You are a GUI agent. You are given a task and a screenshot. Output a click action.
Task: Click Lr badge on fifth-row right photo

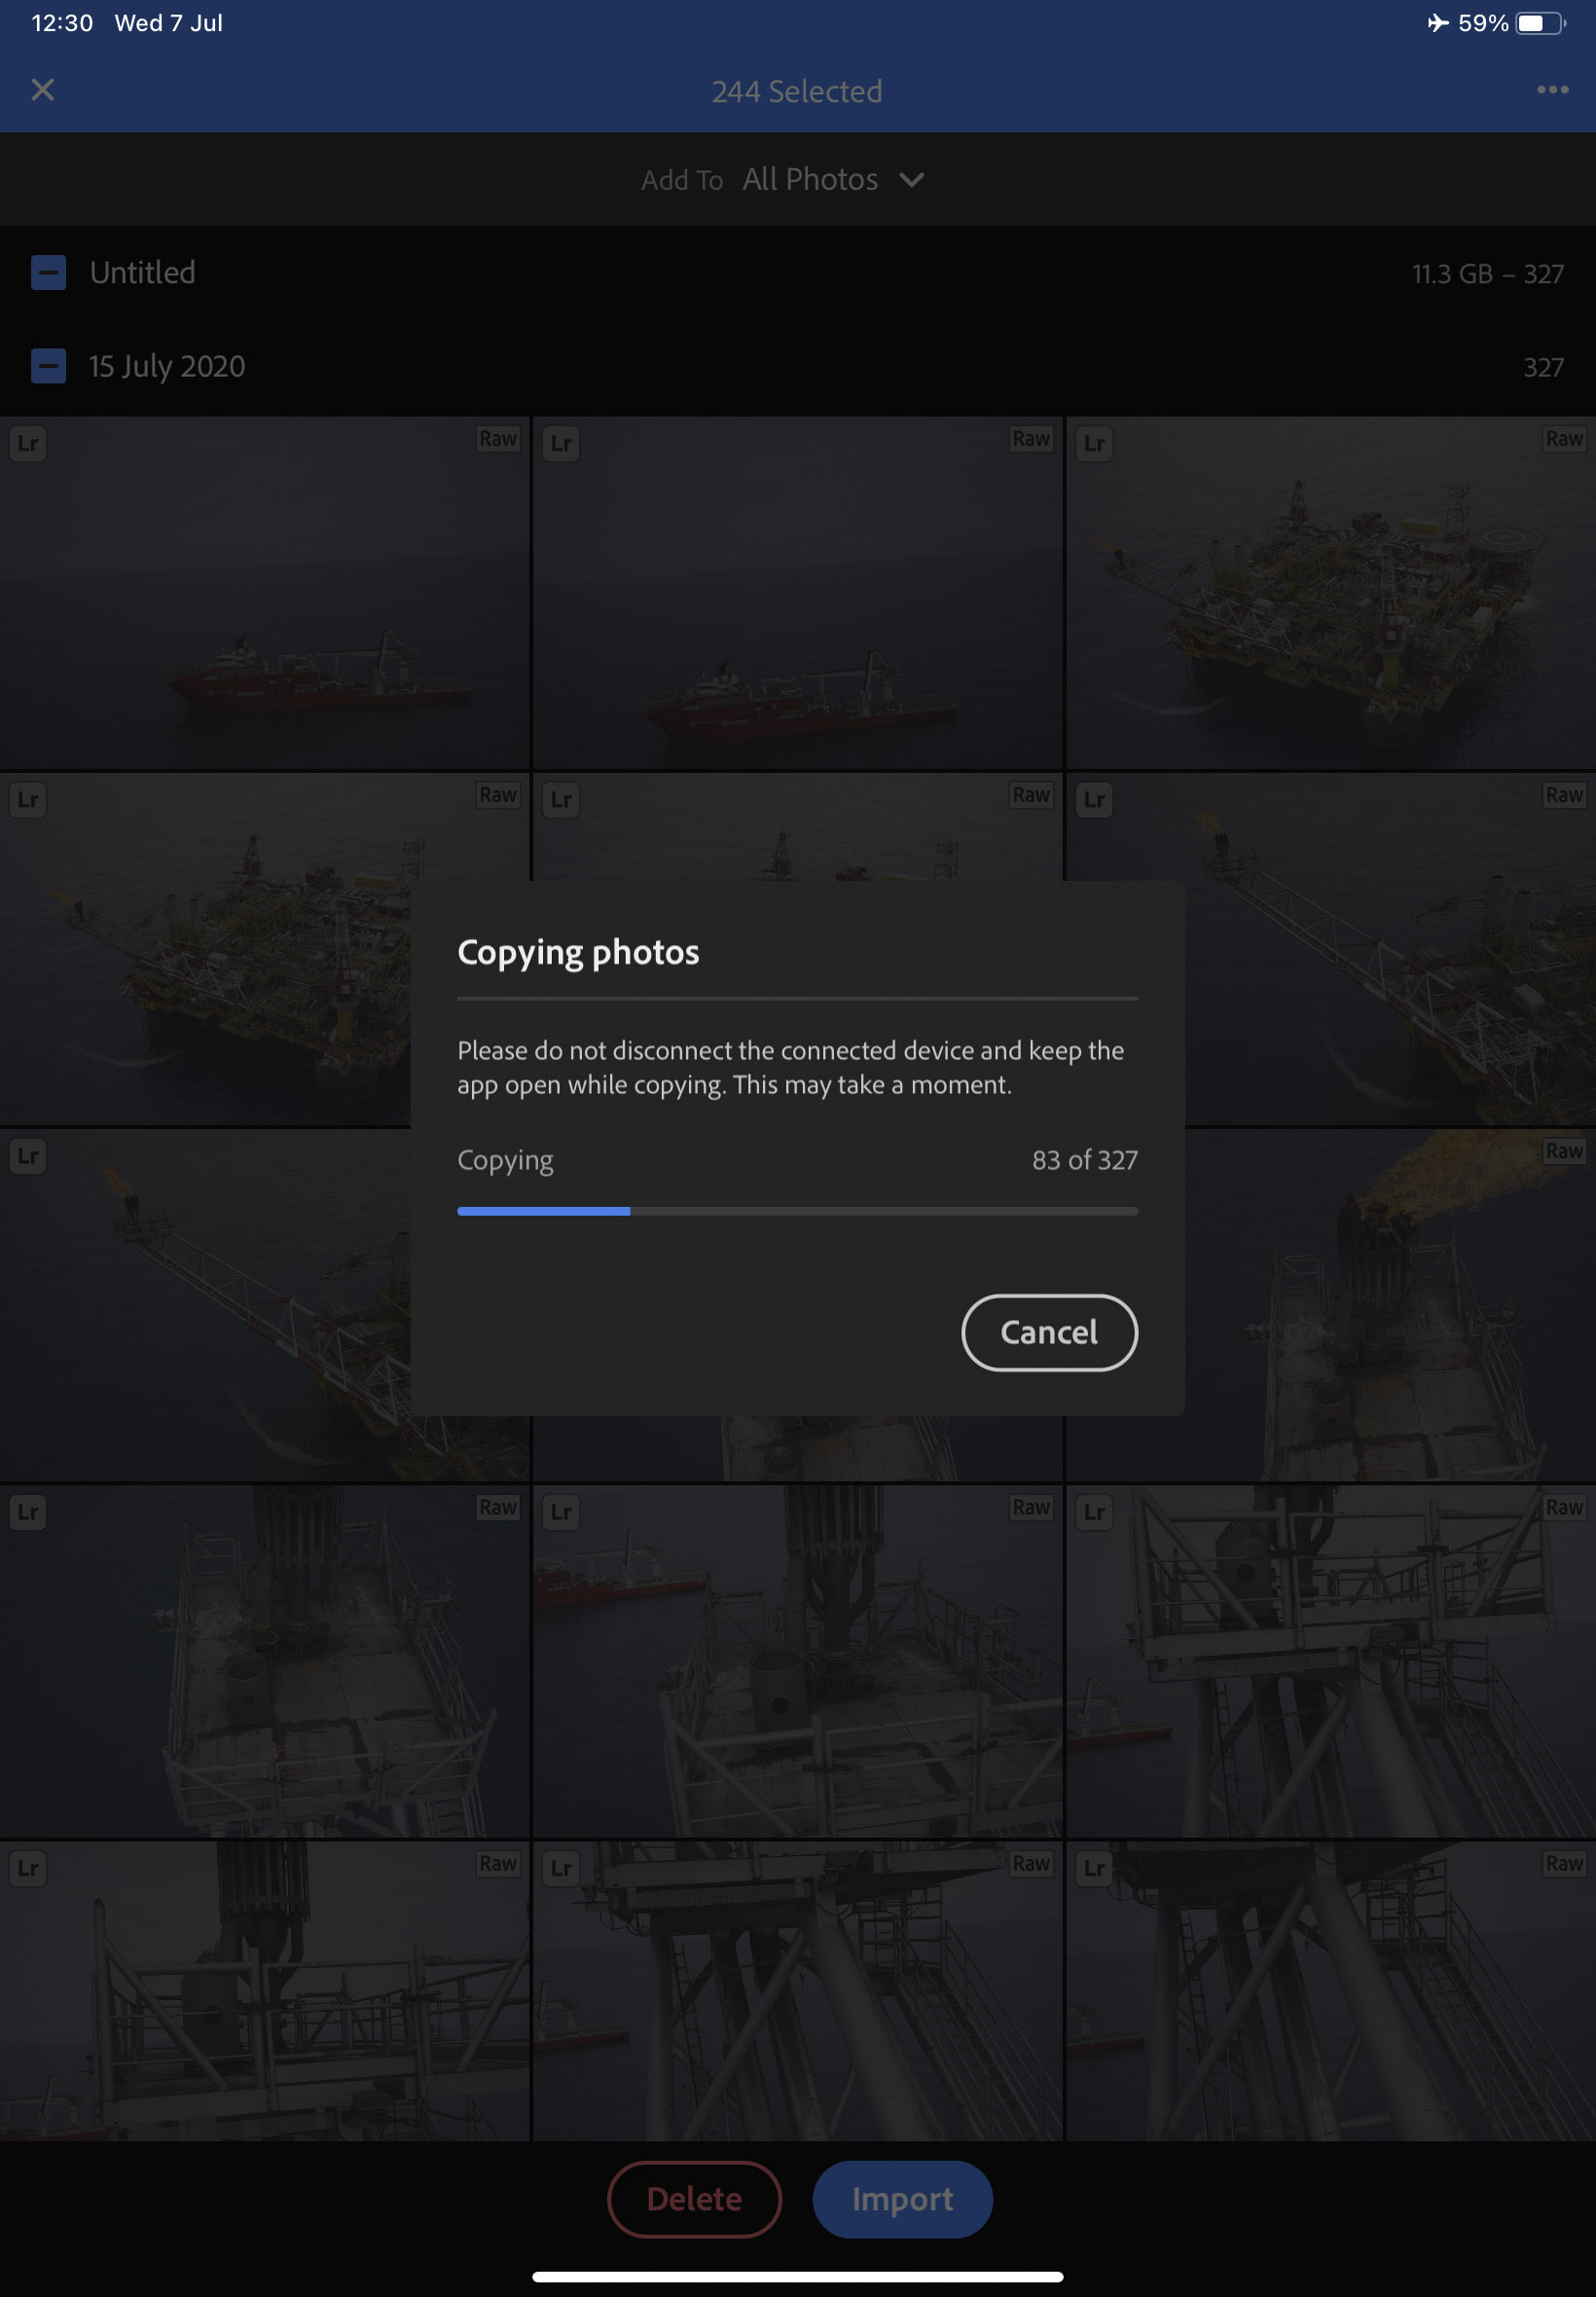tap(1095, 1868)
